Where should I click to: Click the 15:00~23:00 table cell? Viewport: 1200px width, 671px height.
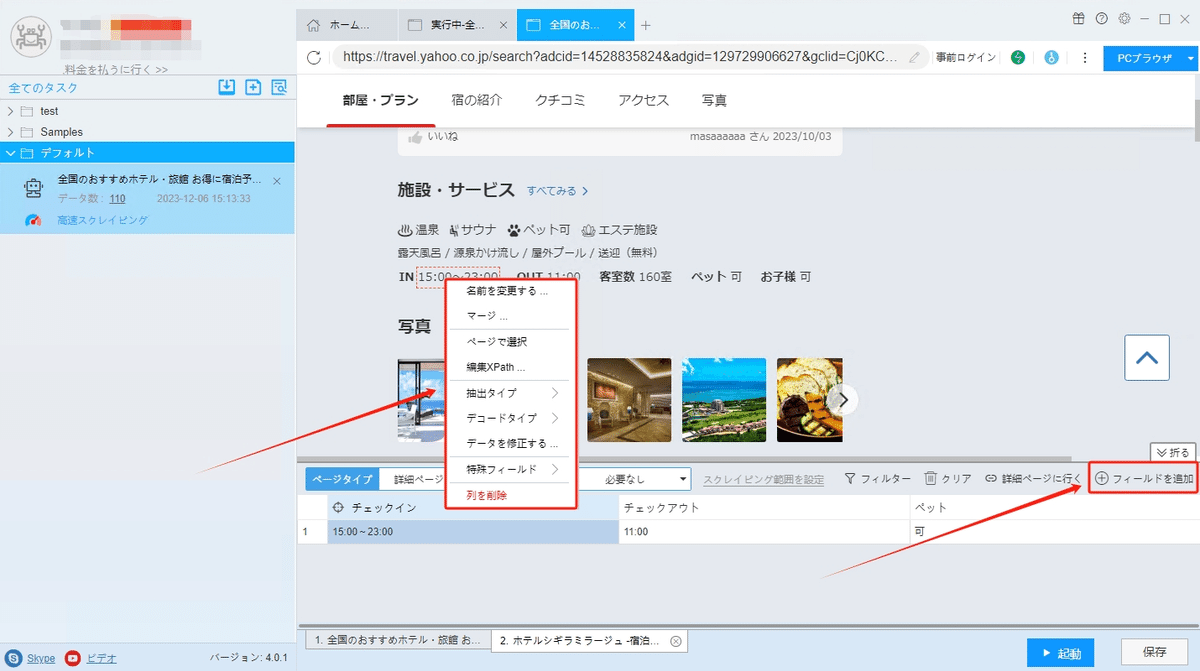472,532
